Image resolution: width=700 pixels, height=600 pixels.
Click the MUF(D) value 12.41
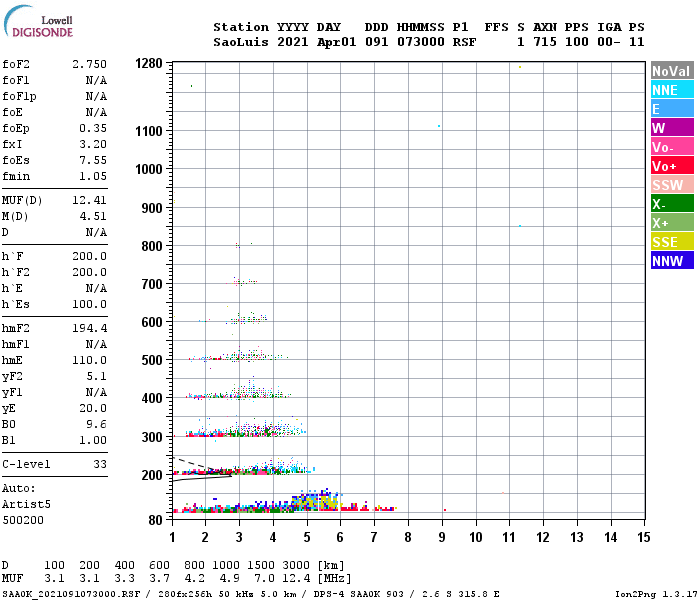(x=90, y=200)
